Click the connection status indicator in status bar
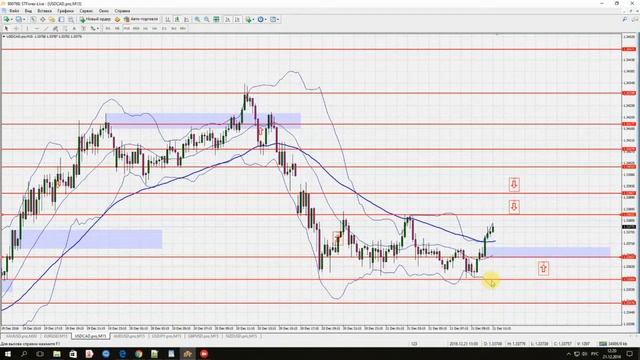Viewport: 640px width, 360px height. pyautogui.click(x=614, y=344)
